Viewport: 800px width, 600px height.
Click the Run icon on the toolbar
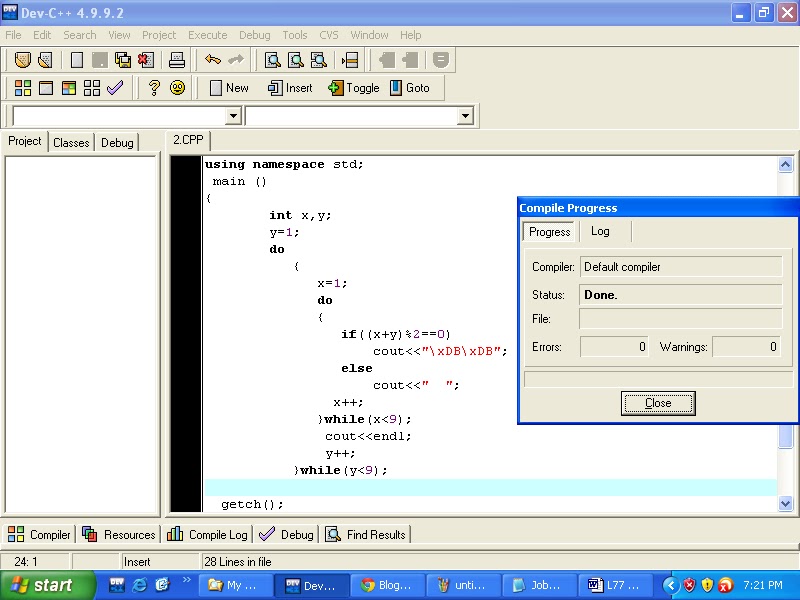coord(46,88)
